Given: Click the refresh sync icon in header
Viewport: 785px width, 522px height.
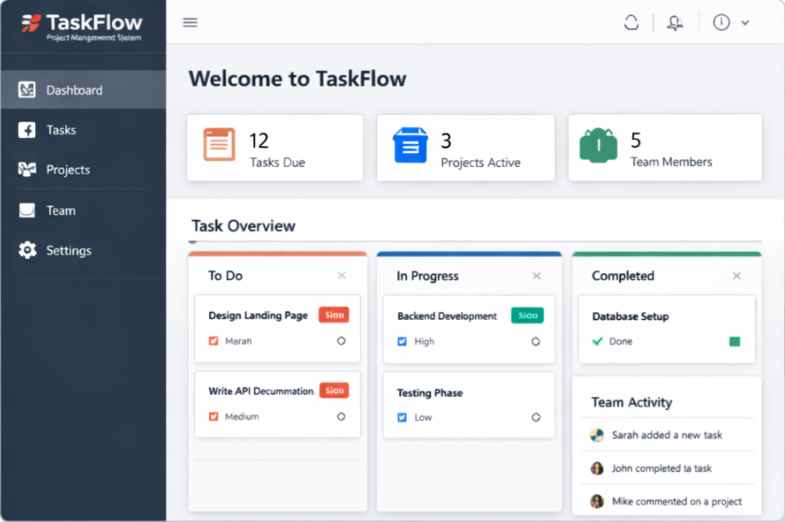Looking at the screenshot, I should point(631,23).
